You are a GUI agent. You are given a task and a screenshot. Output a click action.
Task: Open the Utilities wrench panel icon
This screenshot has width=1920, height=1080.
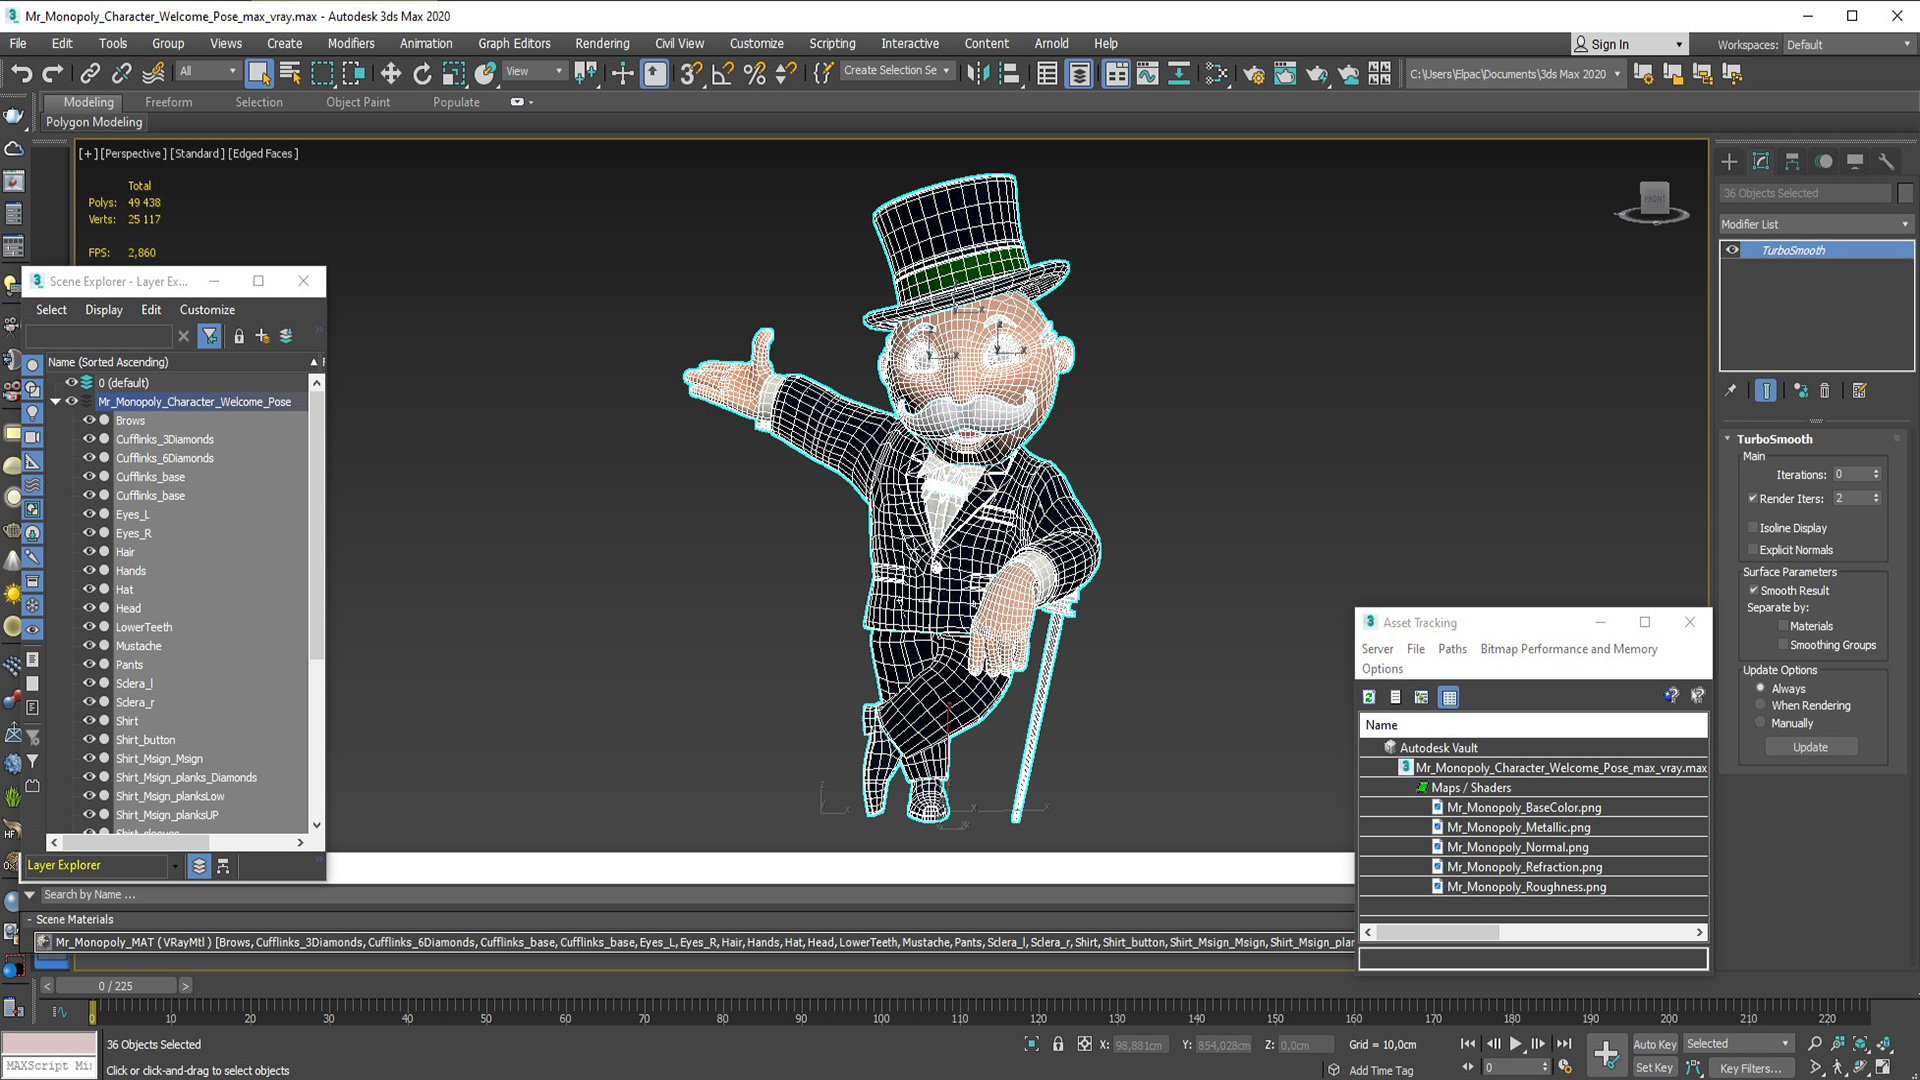(1886, 161)
